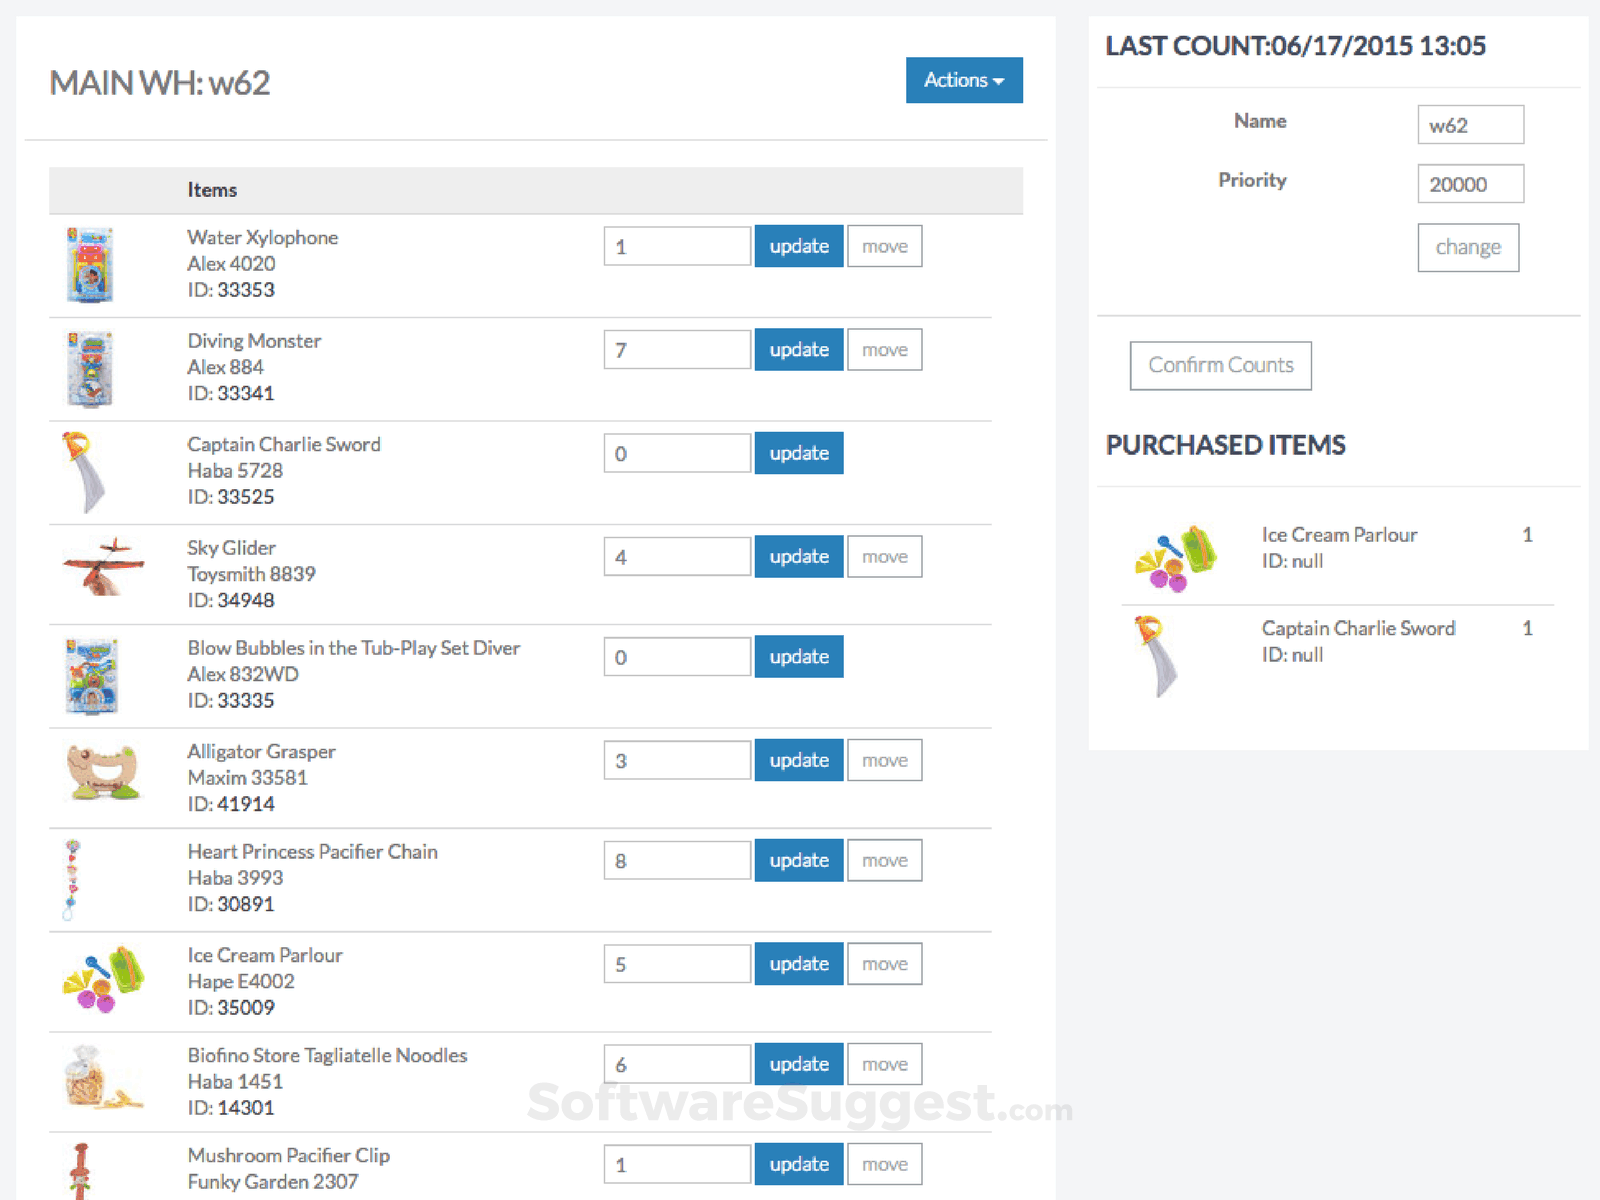Update the Water Xylophone quantity
The image size is (1600, 1200).
click(x=798, y=246)
